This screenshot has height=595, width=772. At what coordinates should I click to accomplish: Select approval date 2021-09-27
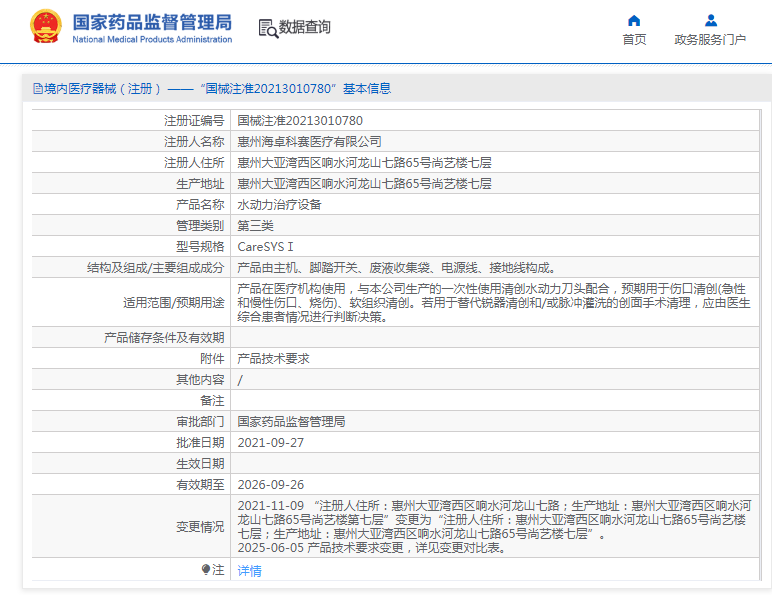pyautogui.click(x=270, y=443)
